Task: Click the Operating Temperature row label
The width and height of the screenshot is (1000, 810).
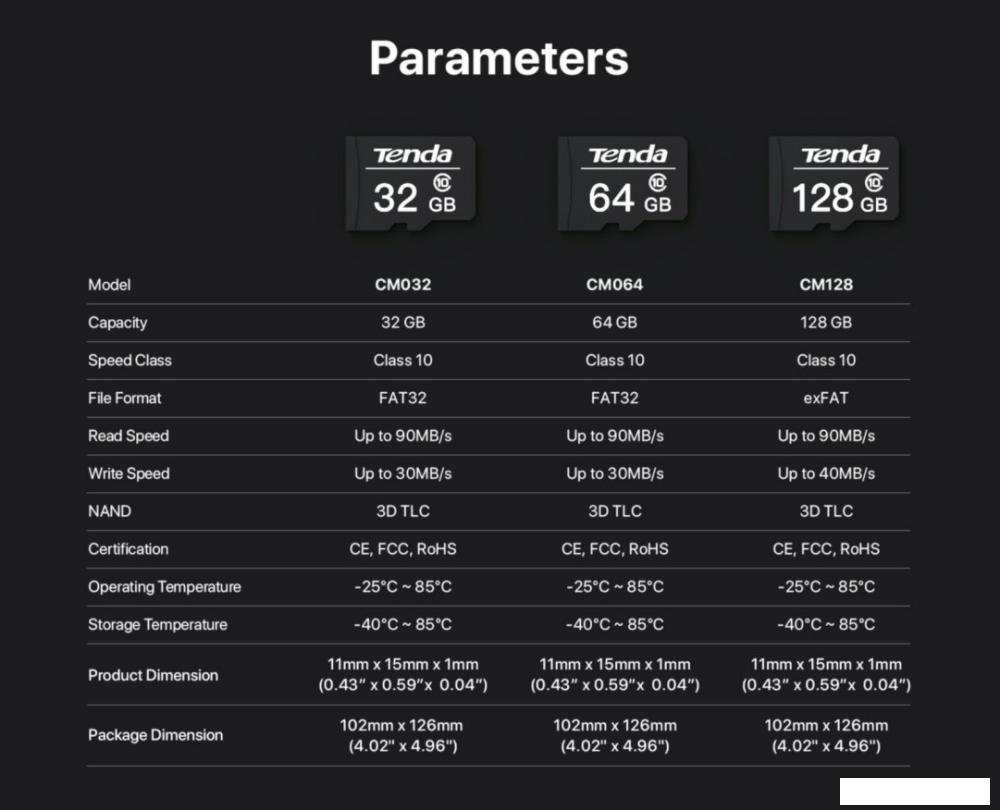Action: (164, 587)
